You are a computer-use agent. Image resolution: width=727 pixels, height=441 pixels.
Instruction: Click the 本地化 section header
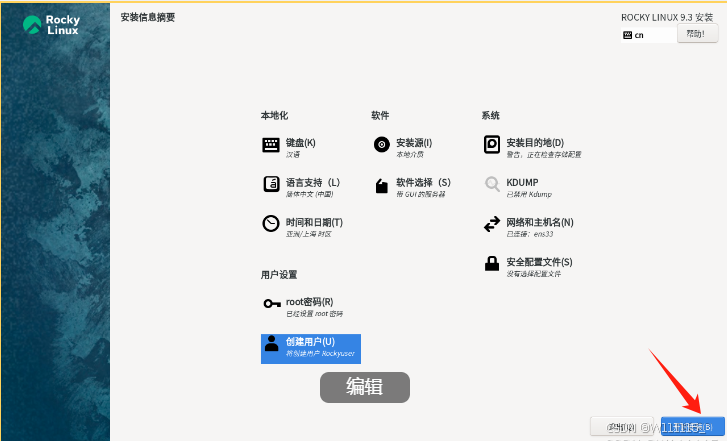pos(274,115)
